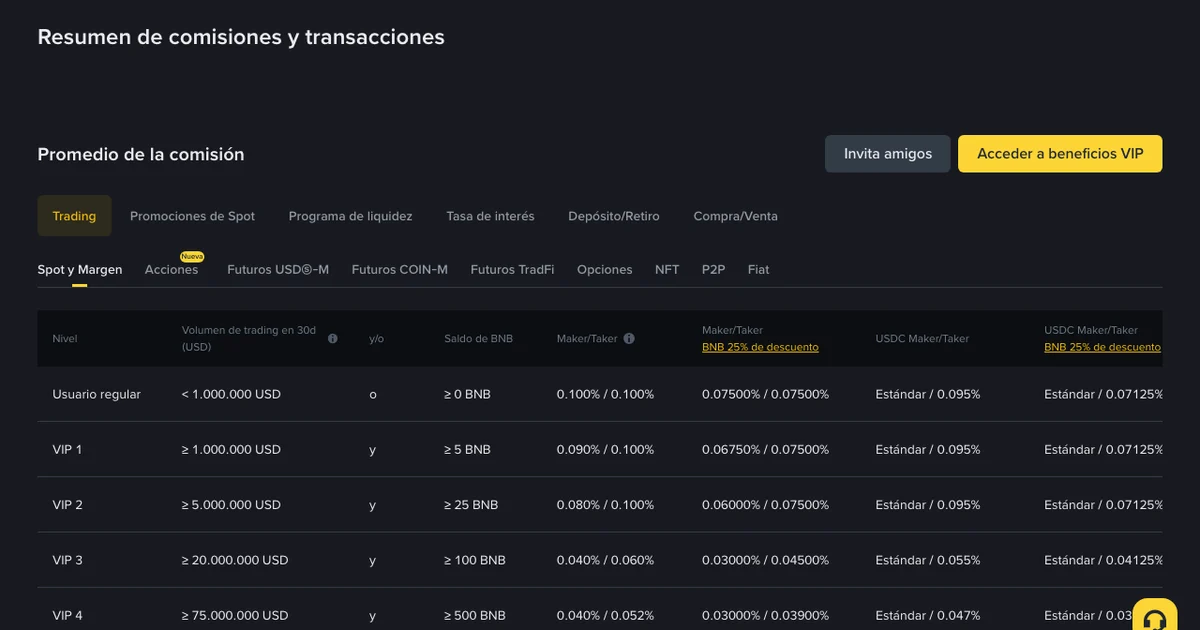Open the Tasa de interés tab
The height and width of the screenshot is (630, 1200).
pyautogui.click(x=490, y=216)
